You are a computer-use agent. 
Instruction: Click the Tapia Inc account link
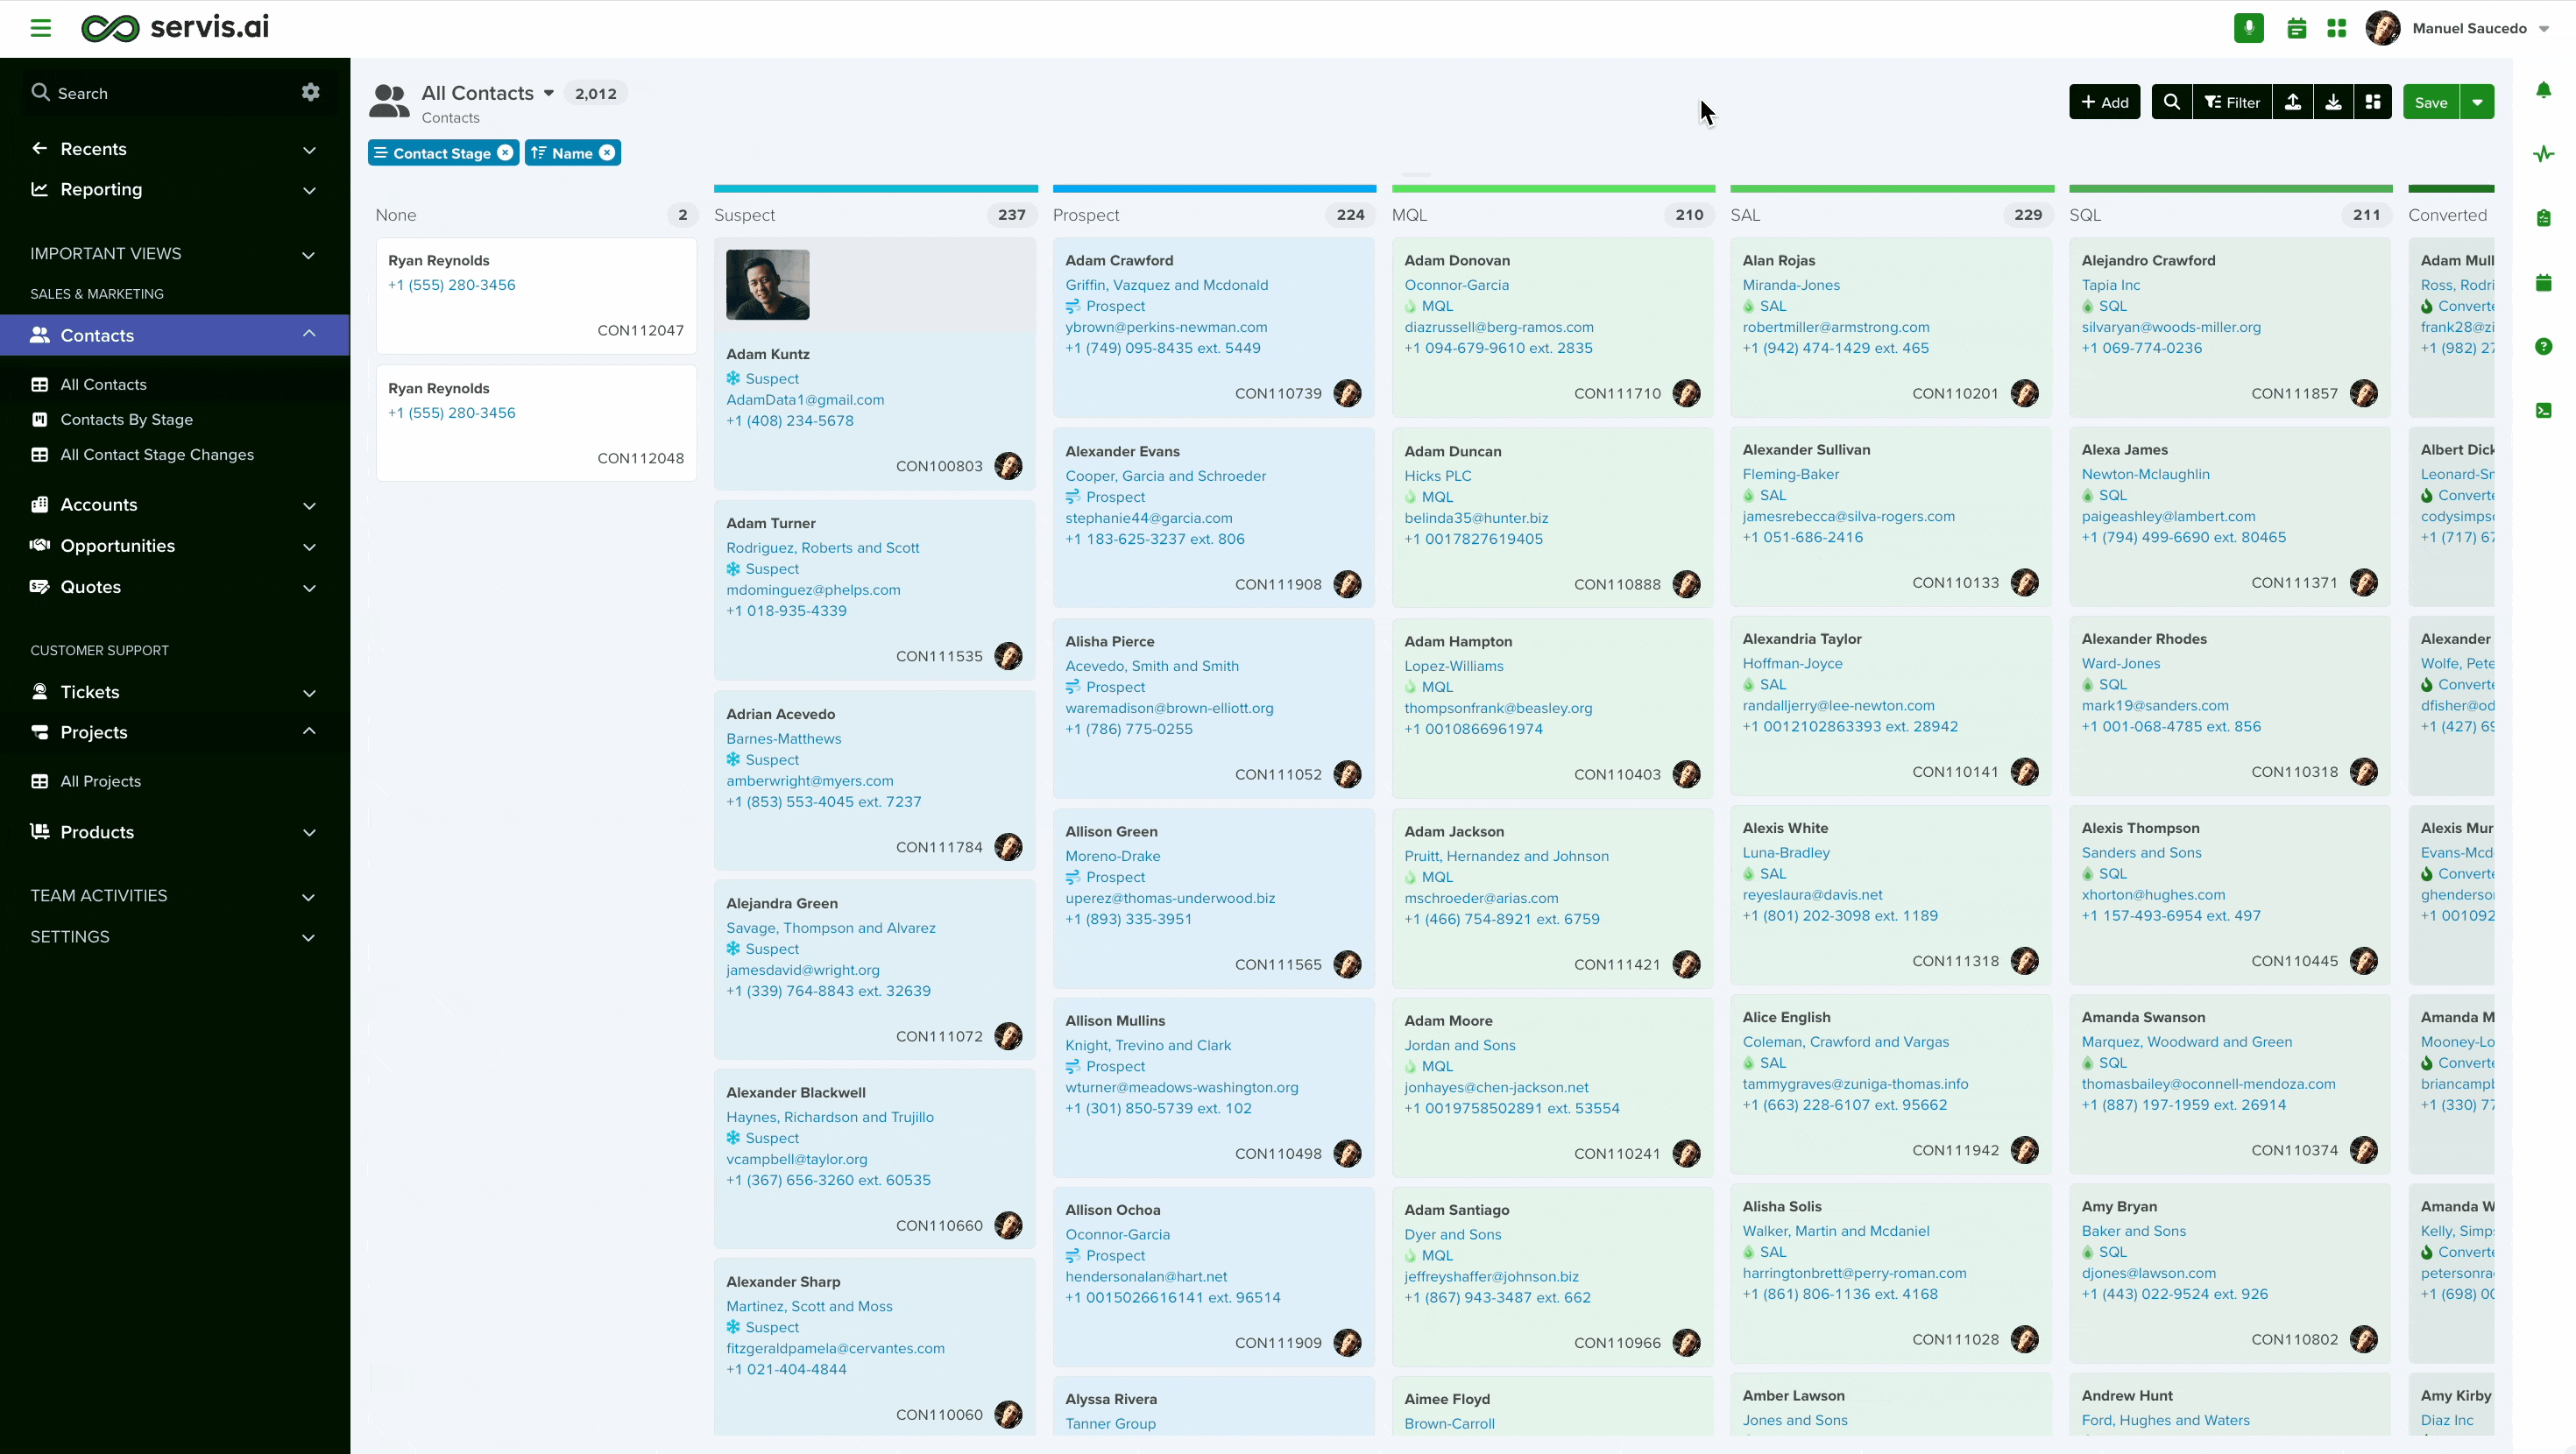point(2110,285)
